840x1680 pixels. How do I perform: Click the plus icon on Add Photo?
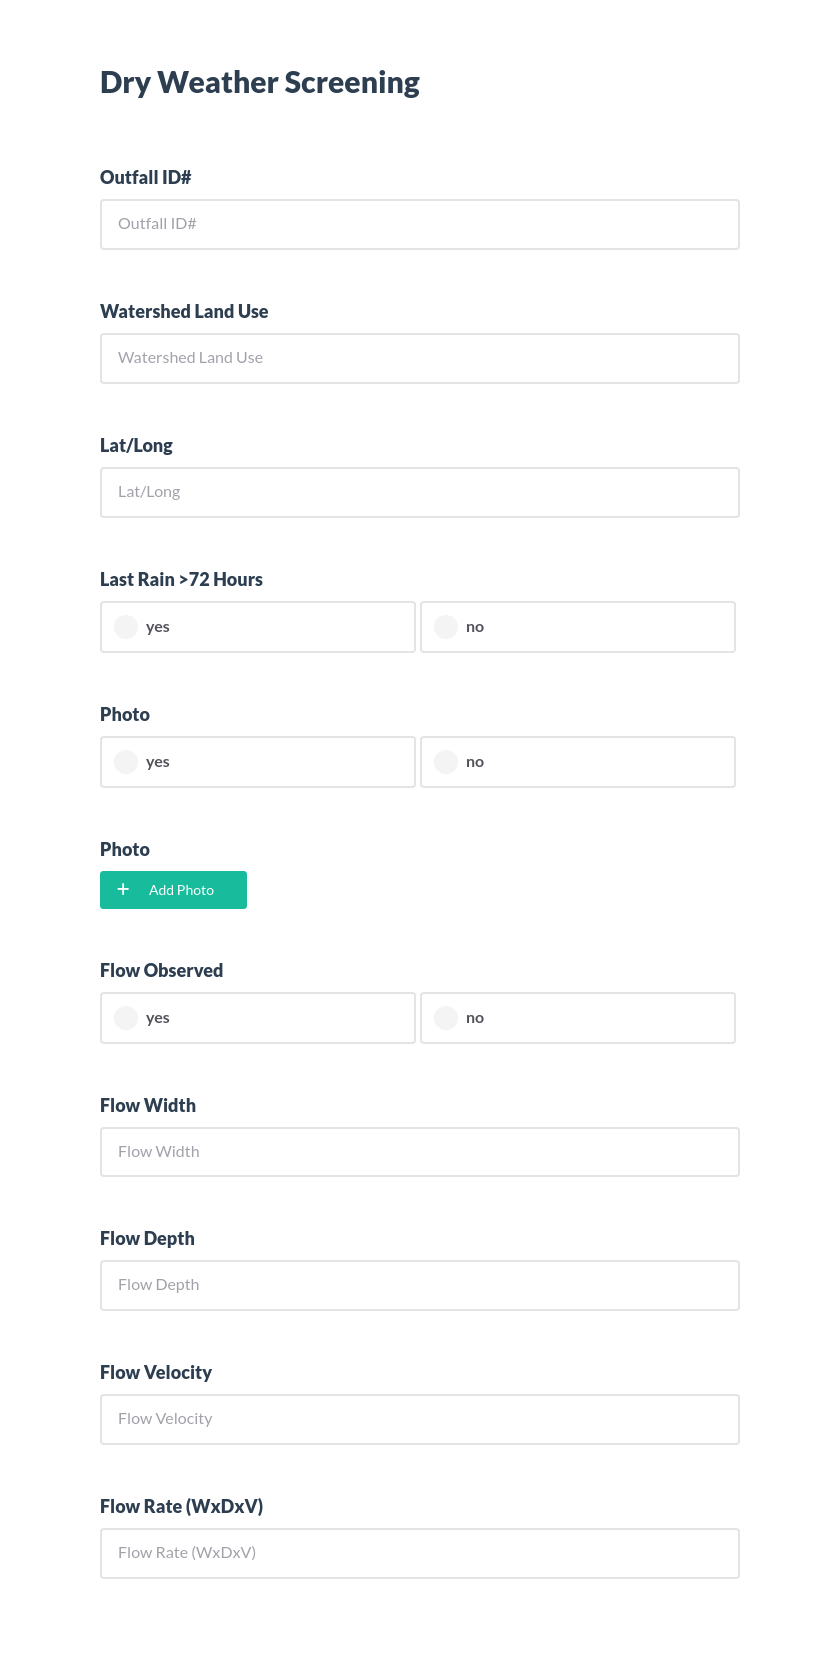tap(123, 889)
